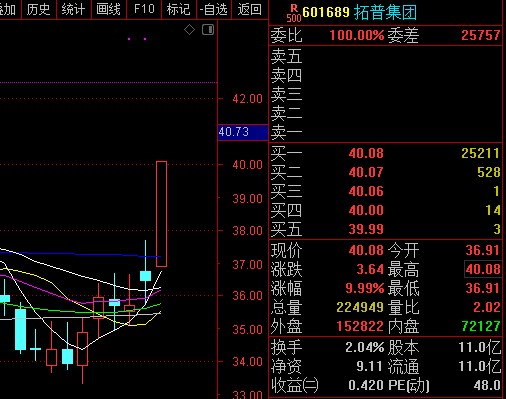Screen dimensions: 506x399
Task: Select the 卖一 order row
Action: (x=385, y=132)
